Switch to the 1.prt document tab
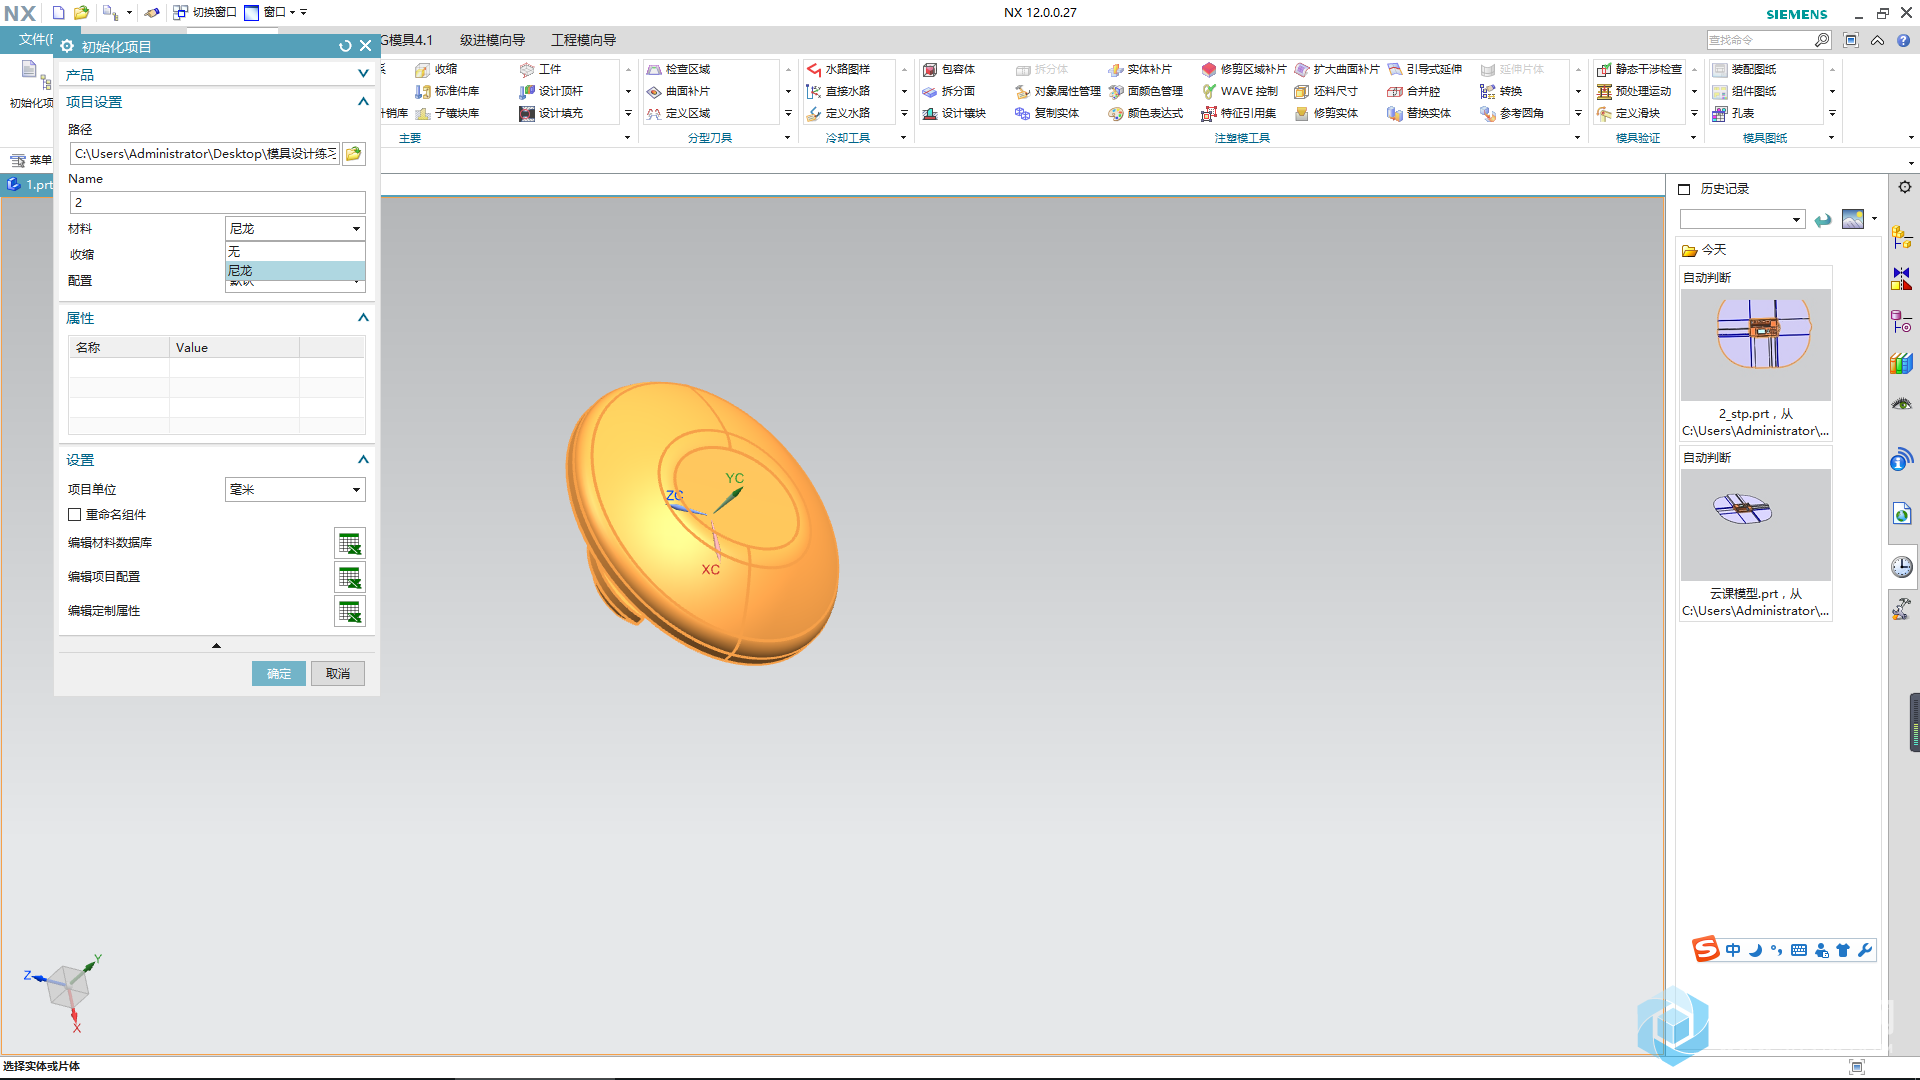 point(29,185)
